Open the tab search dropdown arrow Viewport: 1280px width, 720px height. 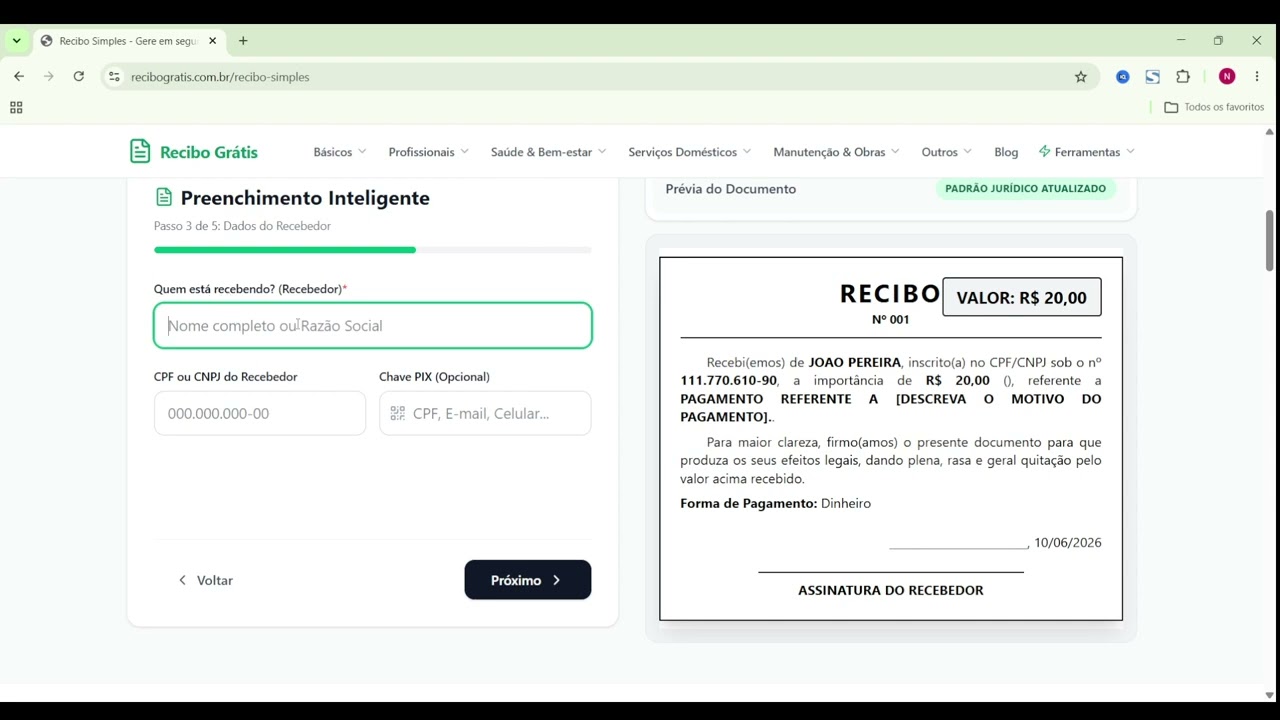pyautogui.click(x=17, y=41)
